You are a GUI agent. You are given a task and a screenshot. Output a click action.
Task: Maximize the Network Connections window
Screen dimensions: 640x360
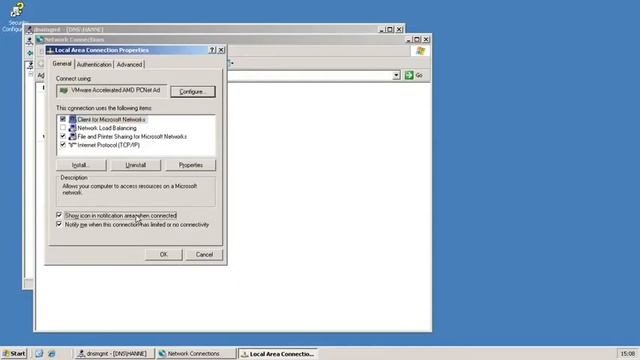tap(417, 40)
